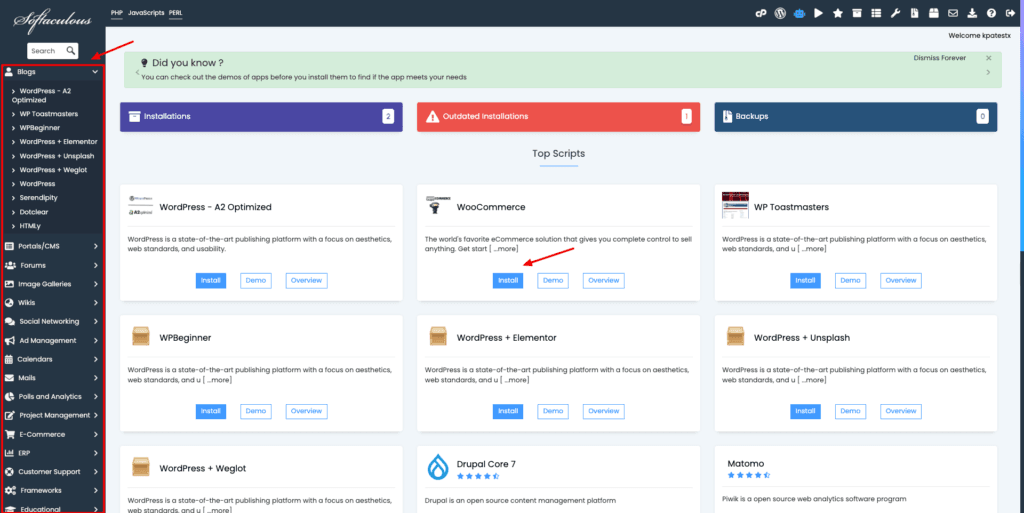Open WordPress + Unsplash Overview
Image resolution: width=1024 pixels, height=513 pixels.
pyautogui.click(x=901, y=411)
